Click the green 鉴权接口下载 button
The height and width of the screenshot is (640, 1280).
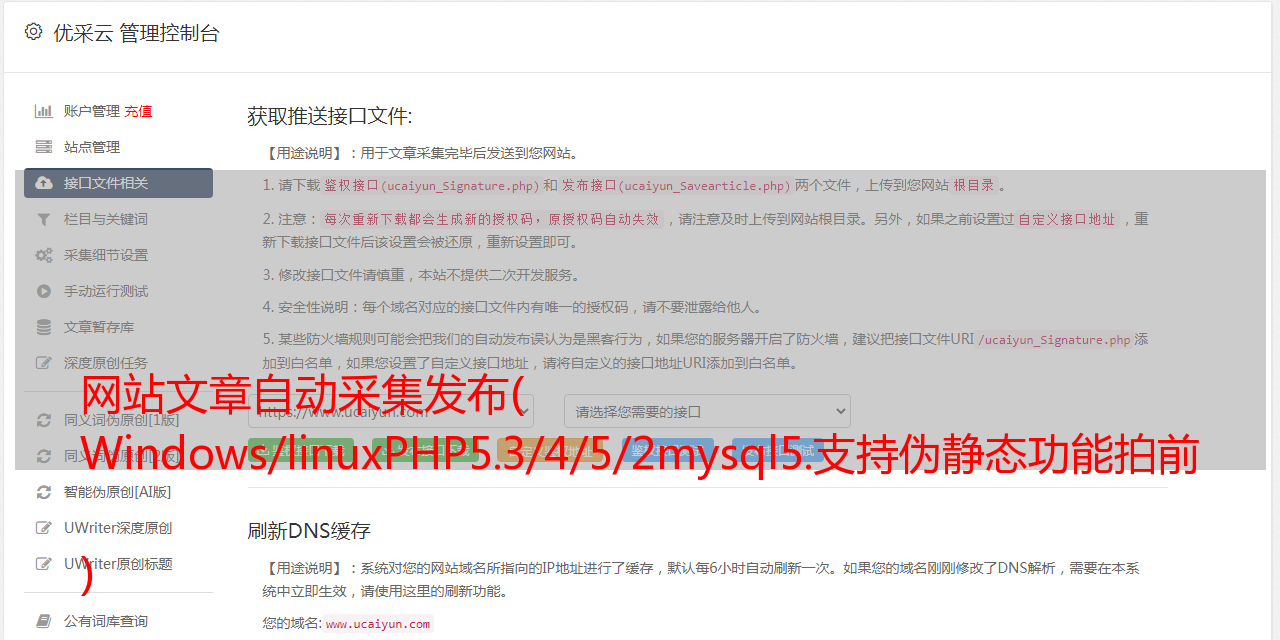click(x=303, y=453)
